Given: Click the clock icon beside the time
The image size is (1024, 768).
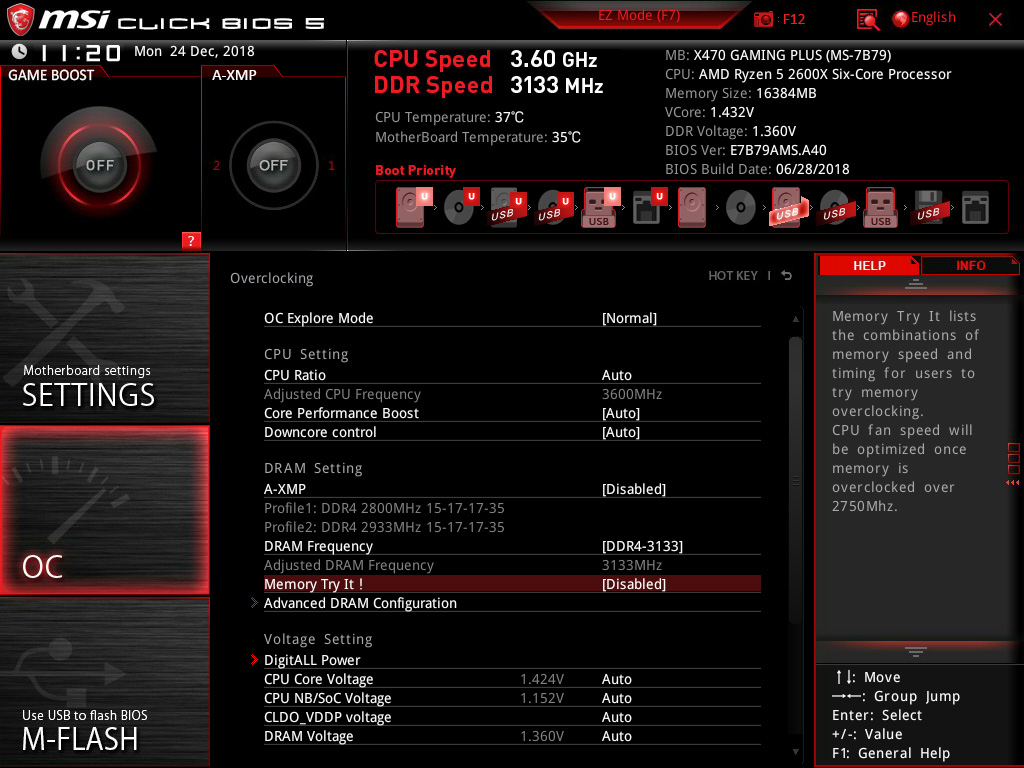Looking at the screenshot, I should point(20,52).
